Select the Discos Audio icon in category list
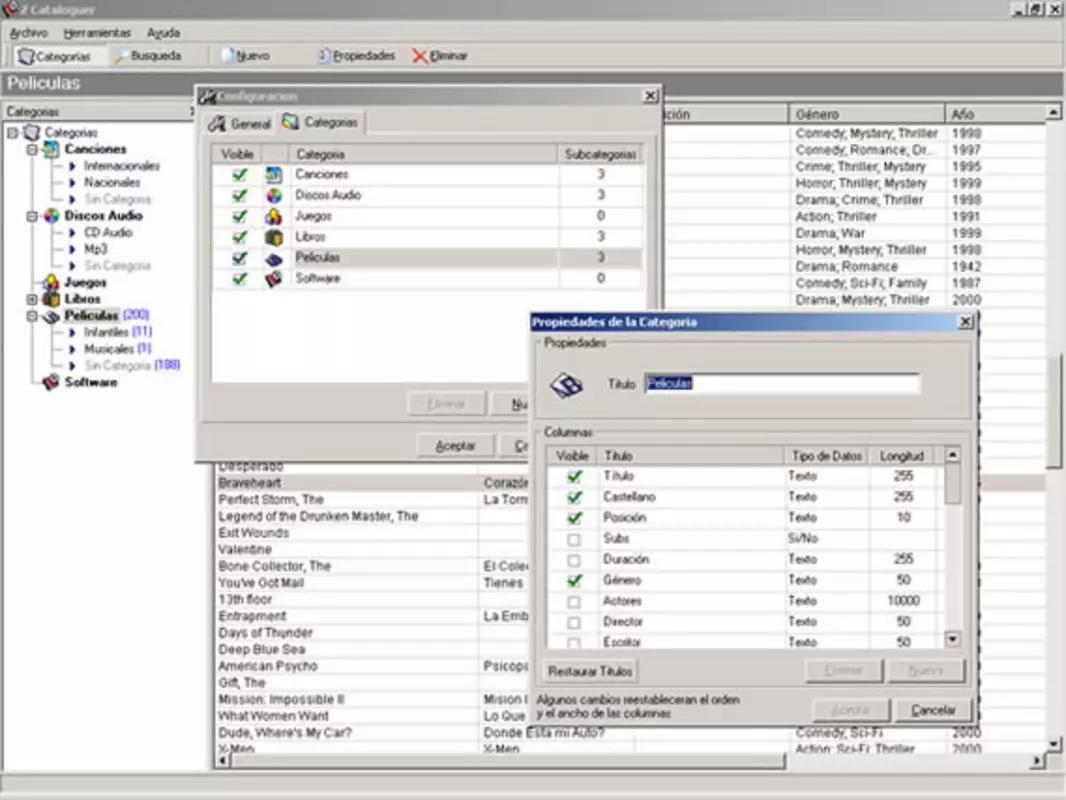Image resolution: width=1066 pixels, height=800 pixels. pos(273,196)
